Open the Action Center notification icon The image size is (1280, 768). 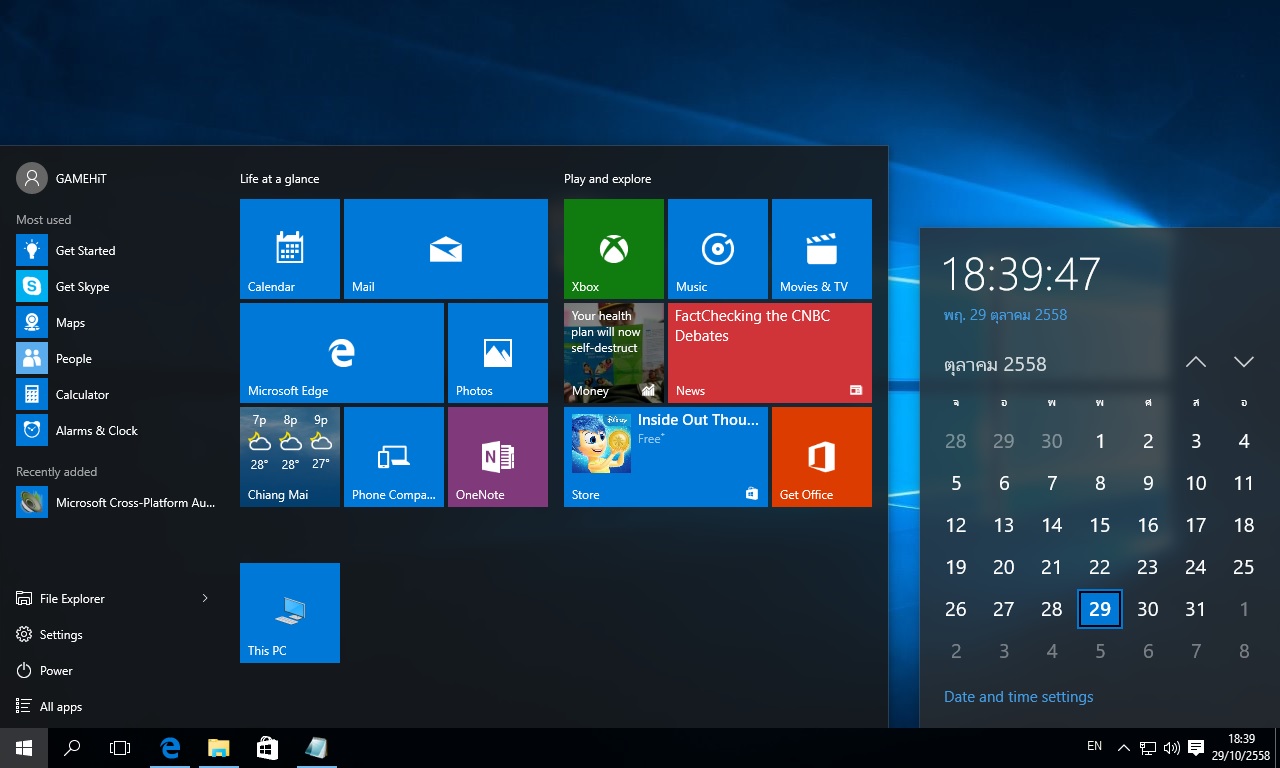click(1196, 747)
